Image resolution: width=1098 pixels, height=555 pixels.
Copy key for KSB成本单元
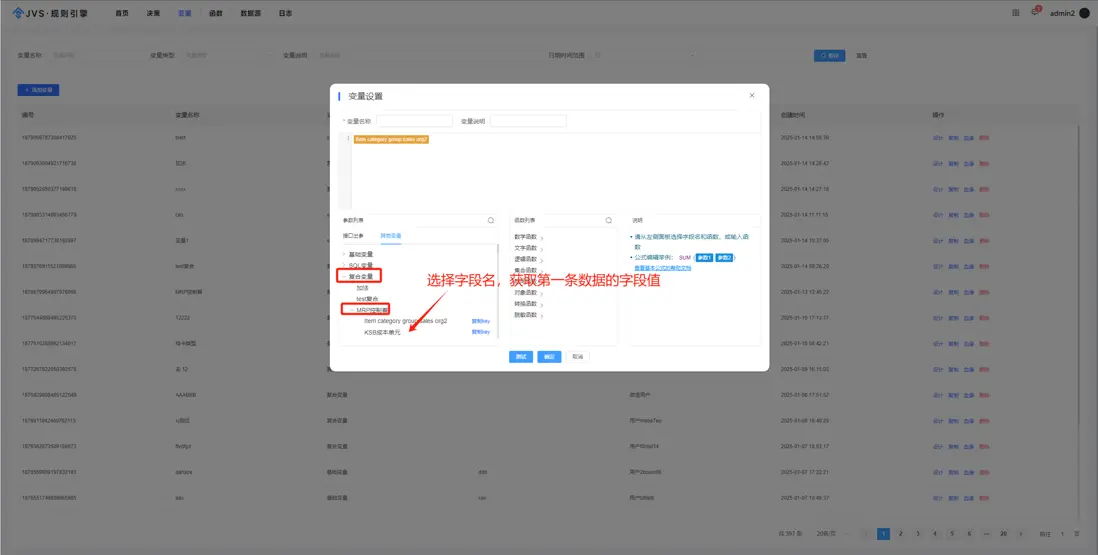point(480,332)
